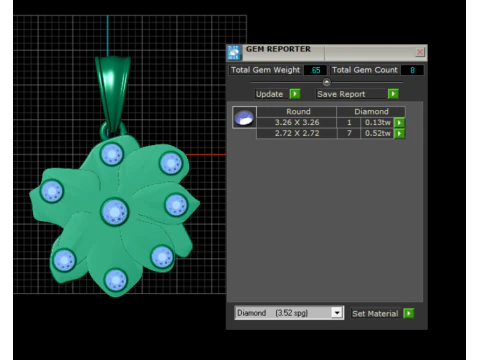The height and width of the screenshot is (360, 480).
Task: Click the green arrow for the 0.52tw row
Action: [399, 133]
